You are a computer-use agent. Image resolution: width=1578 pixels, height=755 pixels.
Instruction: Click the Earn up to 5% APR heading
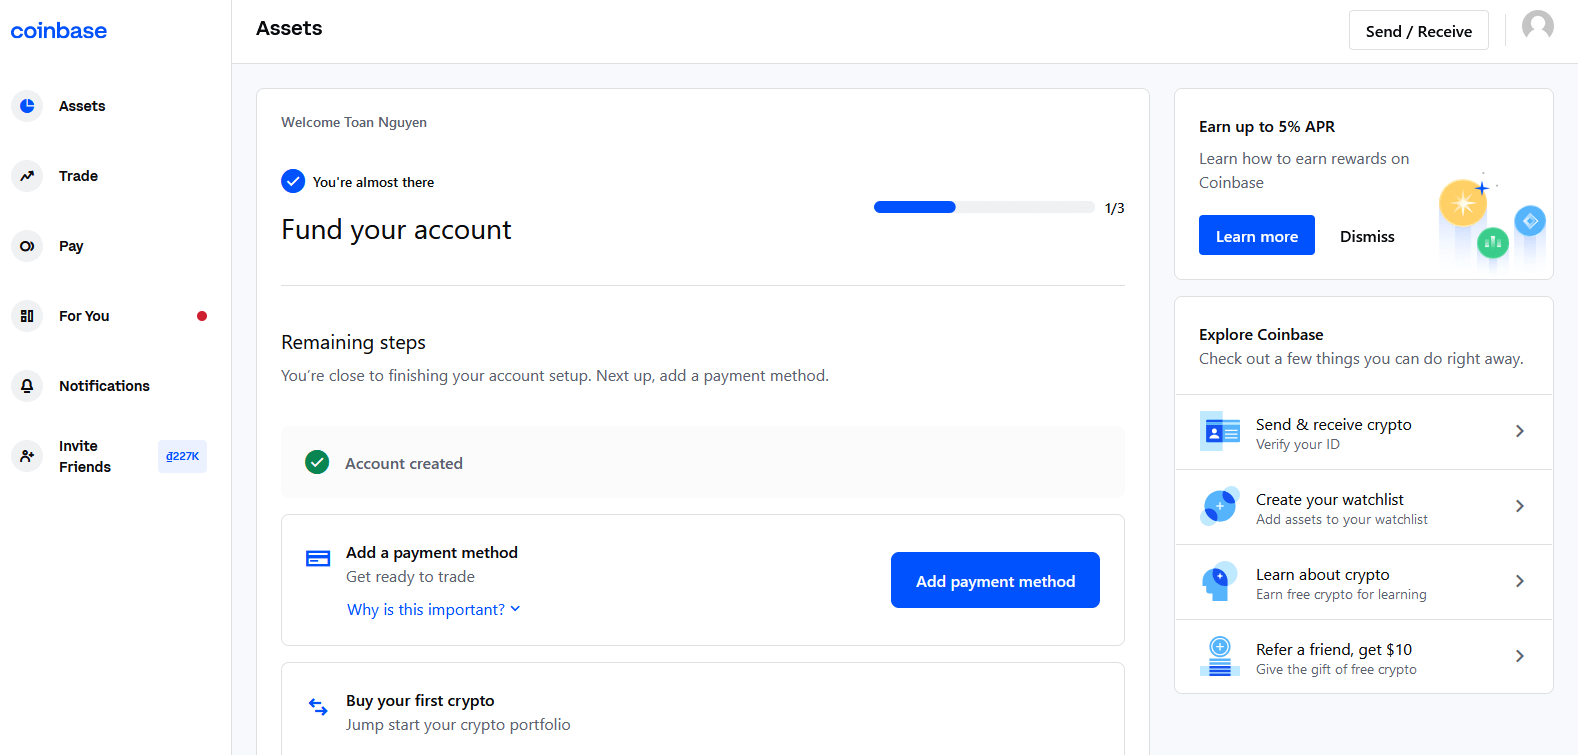click(x=1267, y=126)
